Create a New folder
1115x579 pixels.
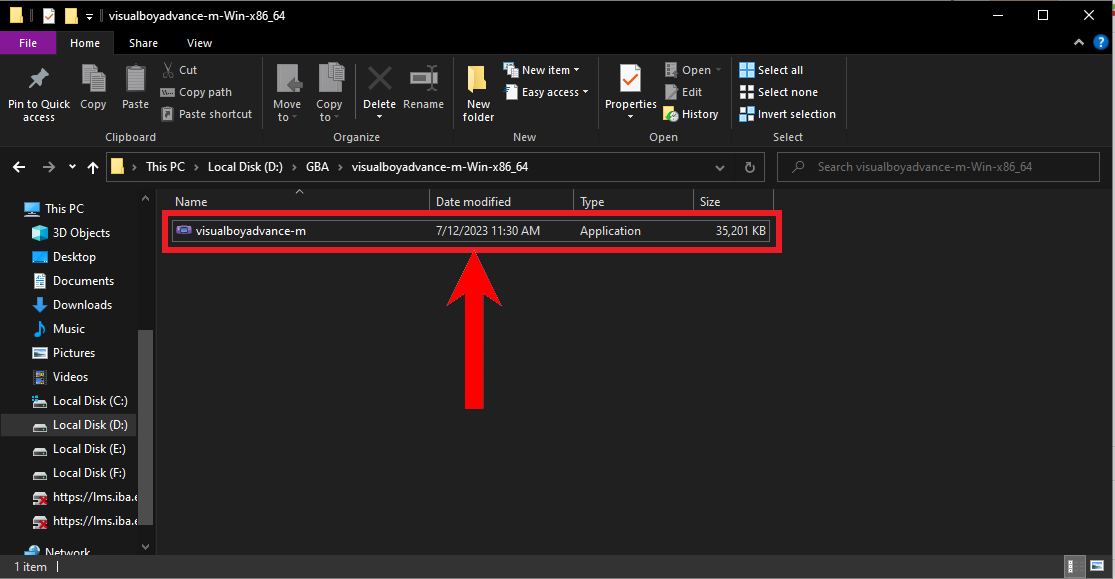478,92
